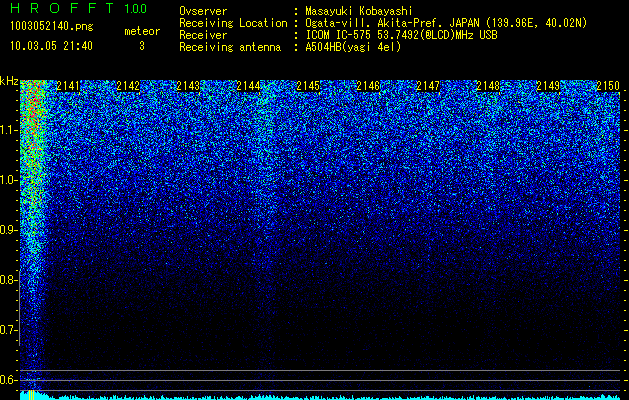This screenshot has height=400, width=629.
Task: Click the yellow peak in the bottom power graph
Action: (x=32, y=394)
